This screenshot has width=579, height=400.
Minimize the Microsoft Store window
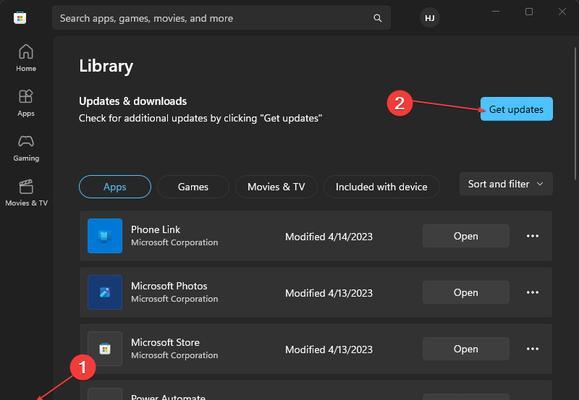(x=496, y=12)
